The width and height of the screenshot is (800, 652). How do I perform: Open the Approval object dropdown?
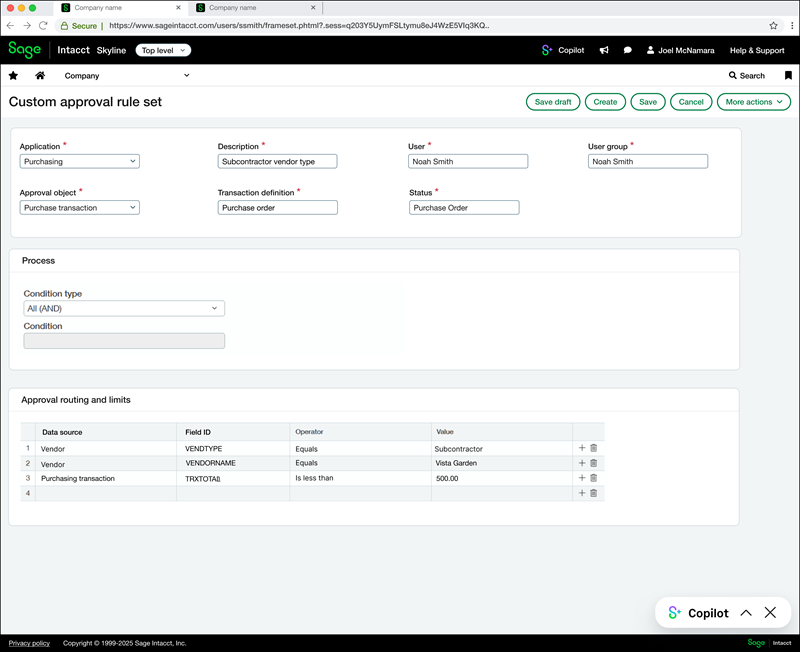click(x=80, y=208)
